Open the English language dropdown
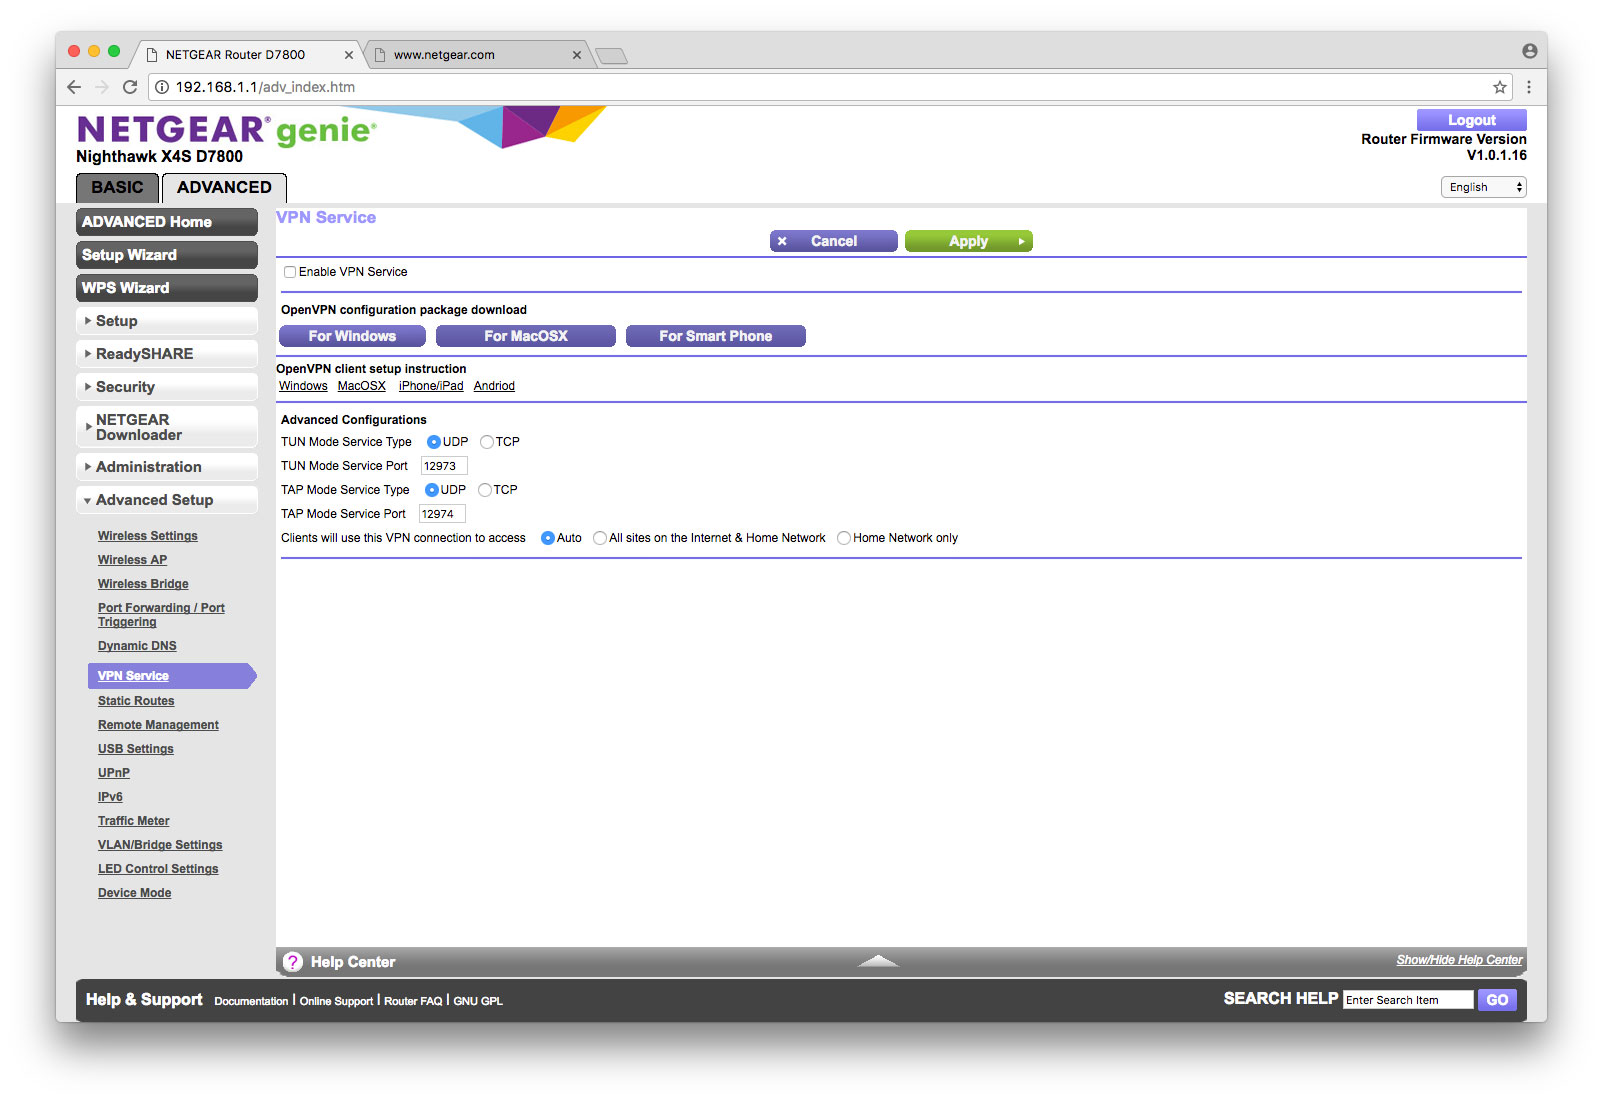1603x1102 pixels. point(1483,187)
